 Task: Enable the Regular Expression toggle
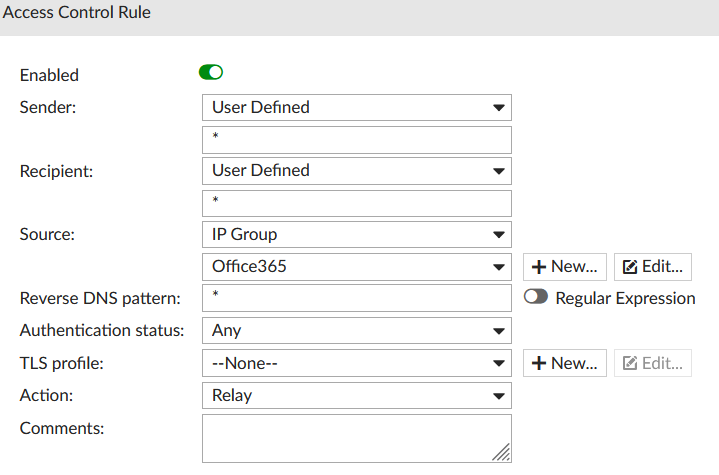click(x=536, y=298)
